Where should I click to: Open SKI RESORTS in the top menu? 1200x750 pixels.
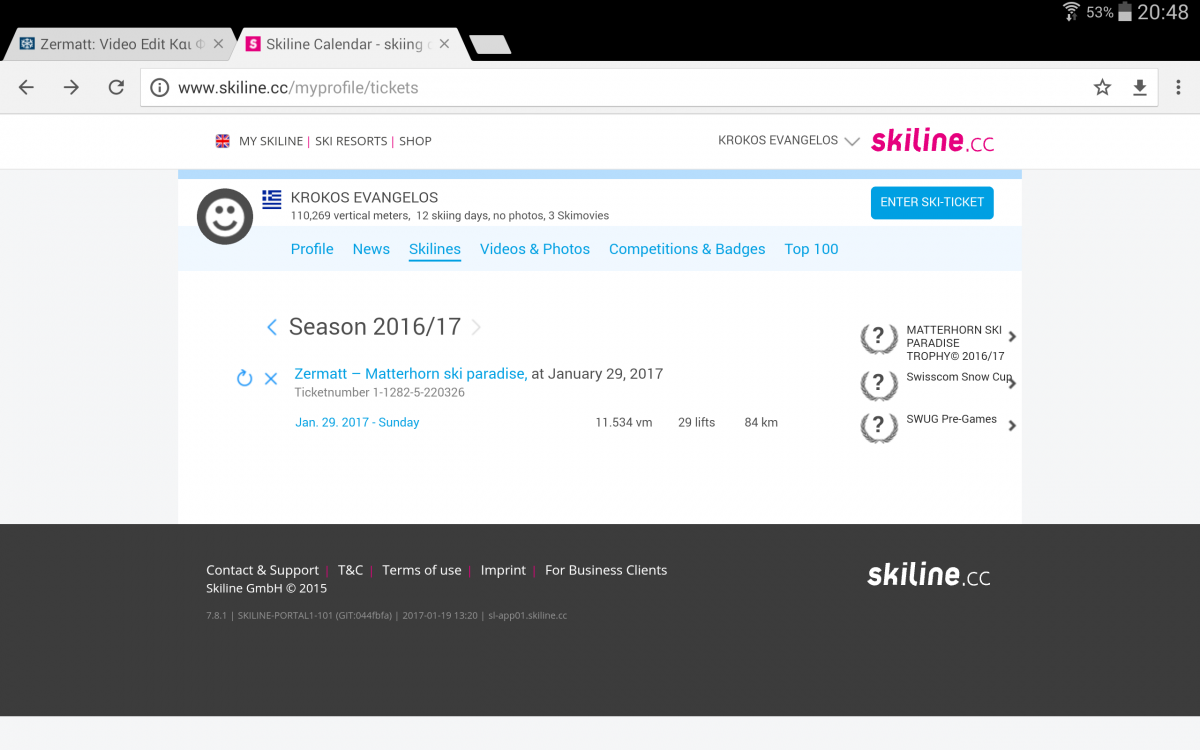pyautogui.click(x=351, y=141)
